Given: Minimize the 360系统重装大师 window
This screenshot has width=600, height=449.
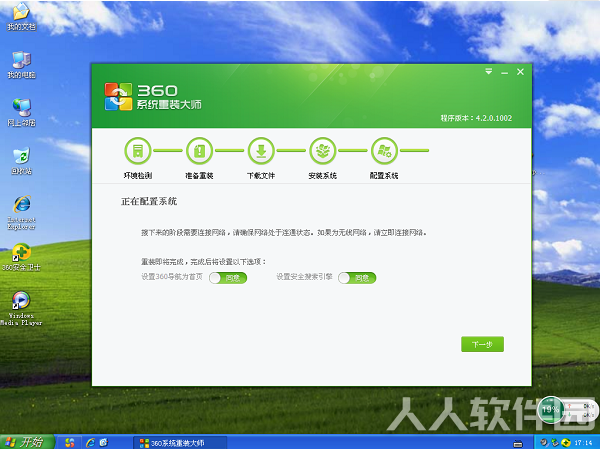Looking at the screenshot, I should 505,72.
